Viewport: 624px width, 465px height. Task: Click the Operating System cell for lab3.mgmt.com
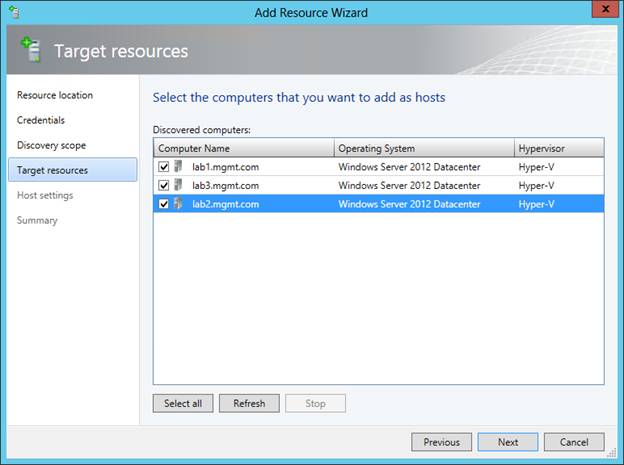pos(409,186)
